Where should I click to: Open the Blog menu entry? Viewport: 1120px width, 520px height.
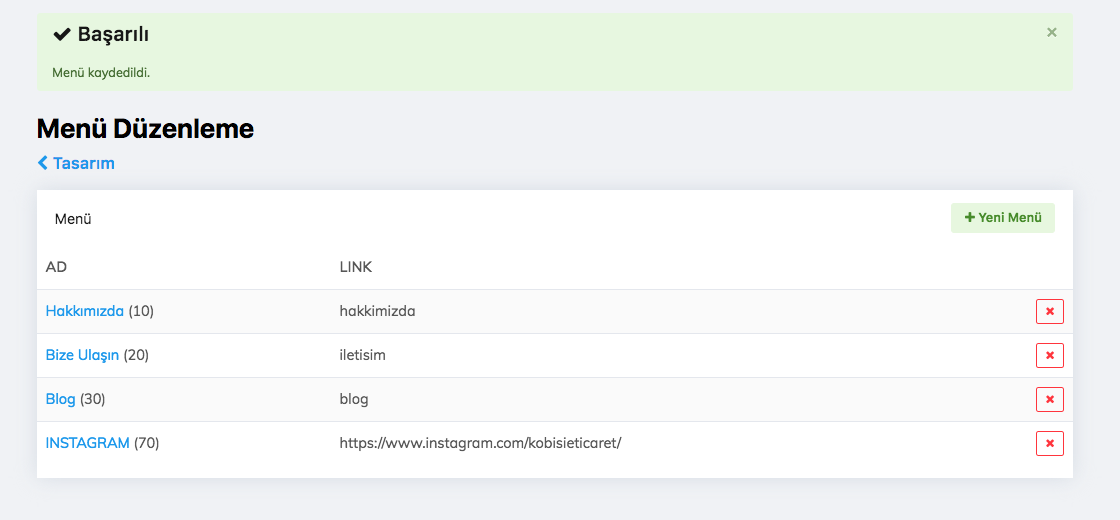pyautogui.click(x=60, y=399)
